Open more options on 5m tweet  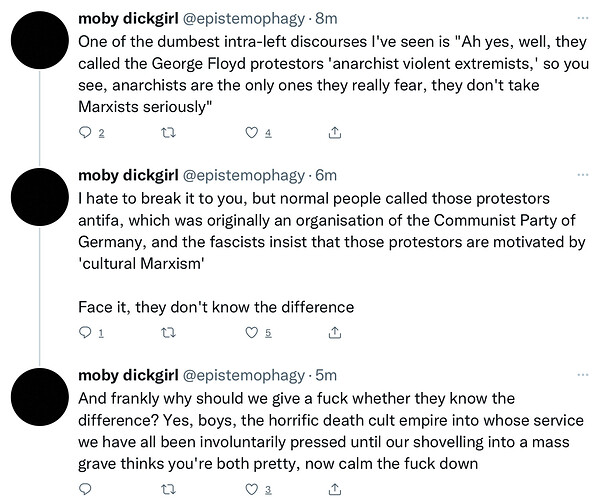582,375
